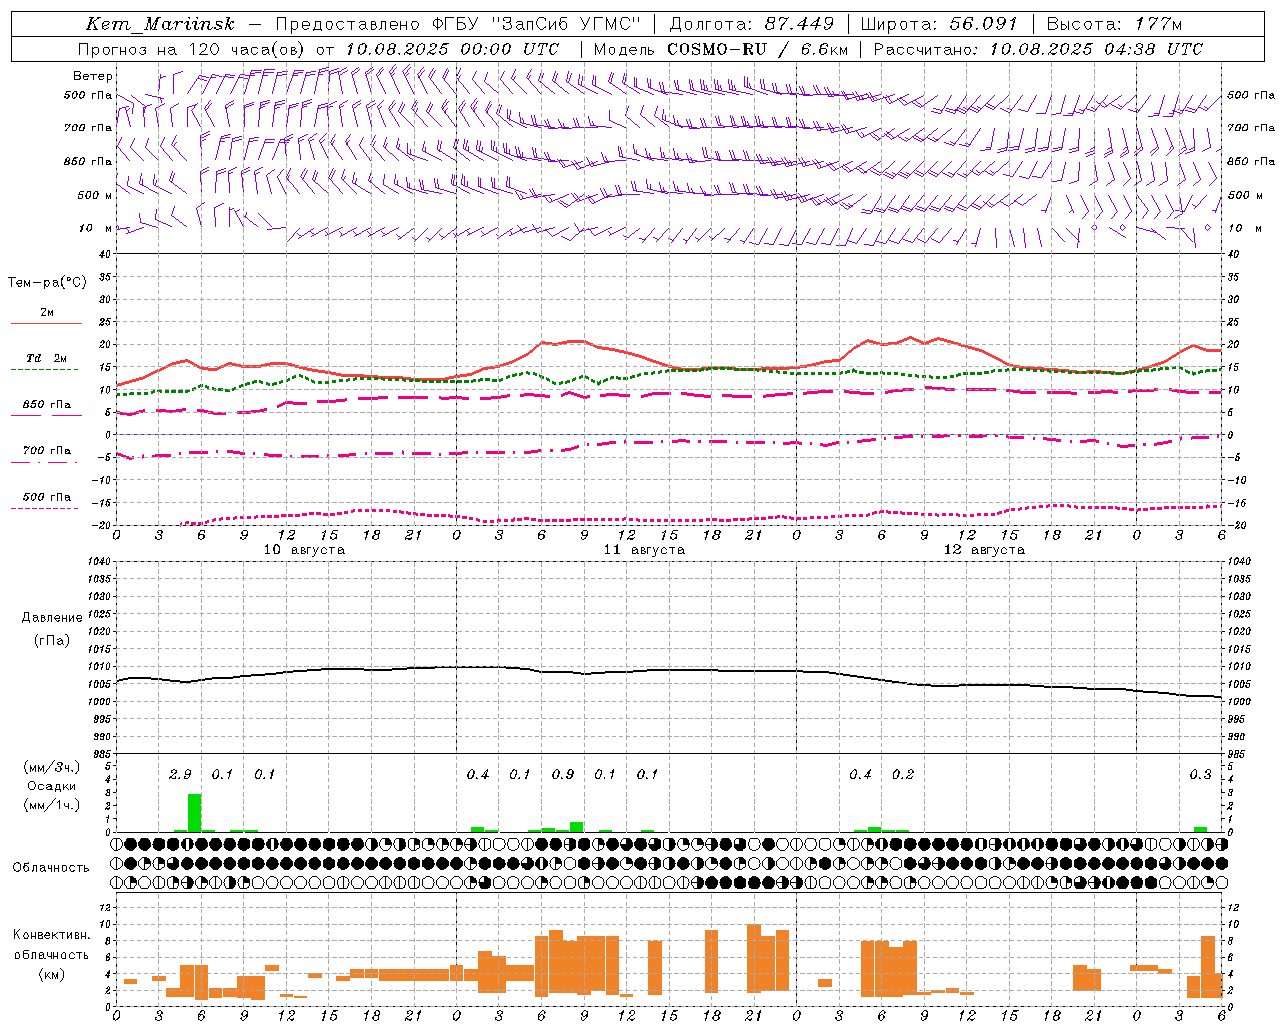Viewport: 1280px width, 1024px height.
Task: Select the Высота: 177м elevation text
Action: click(x=1113, y=24)
